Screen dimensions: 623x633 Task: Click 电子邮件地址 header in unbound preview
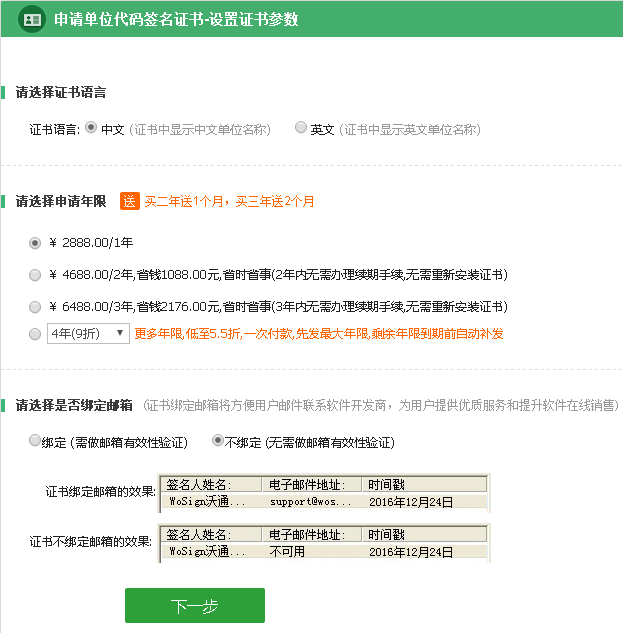pyautogui.click(x=310, y=534)
